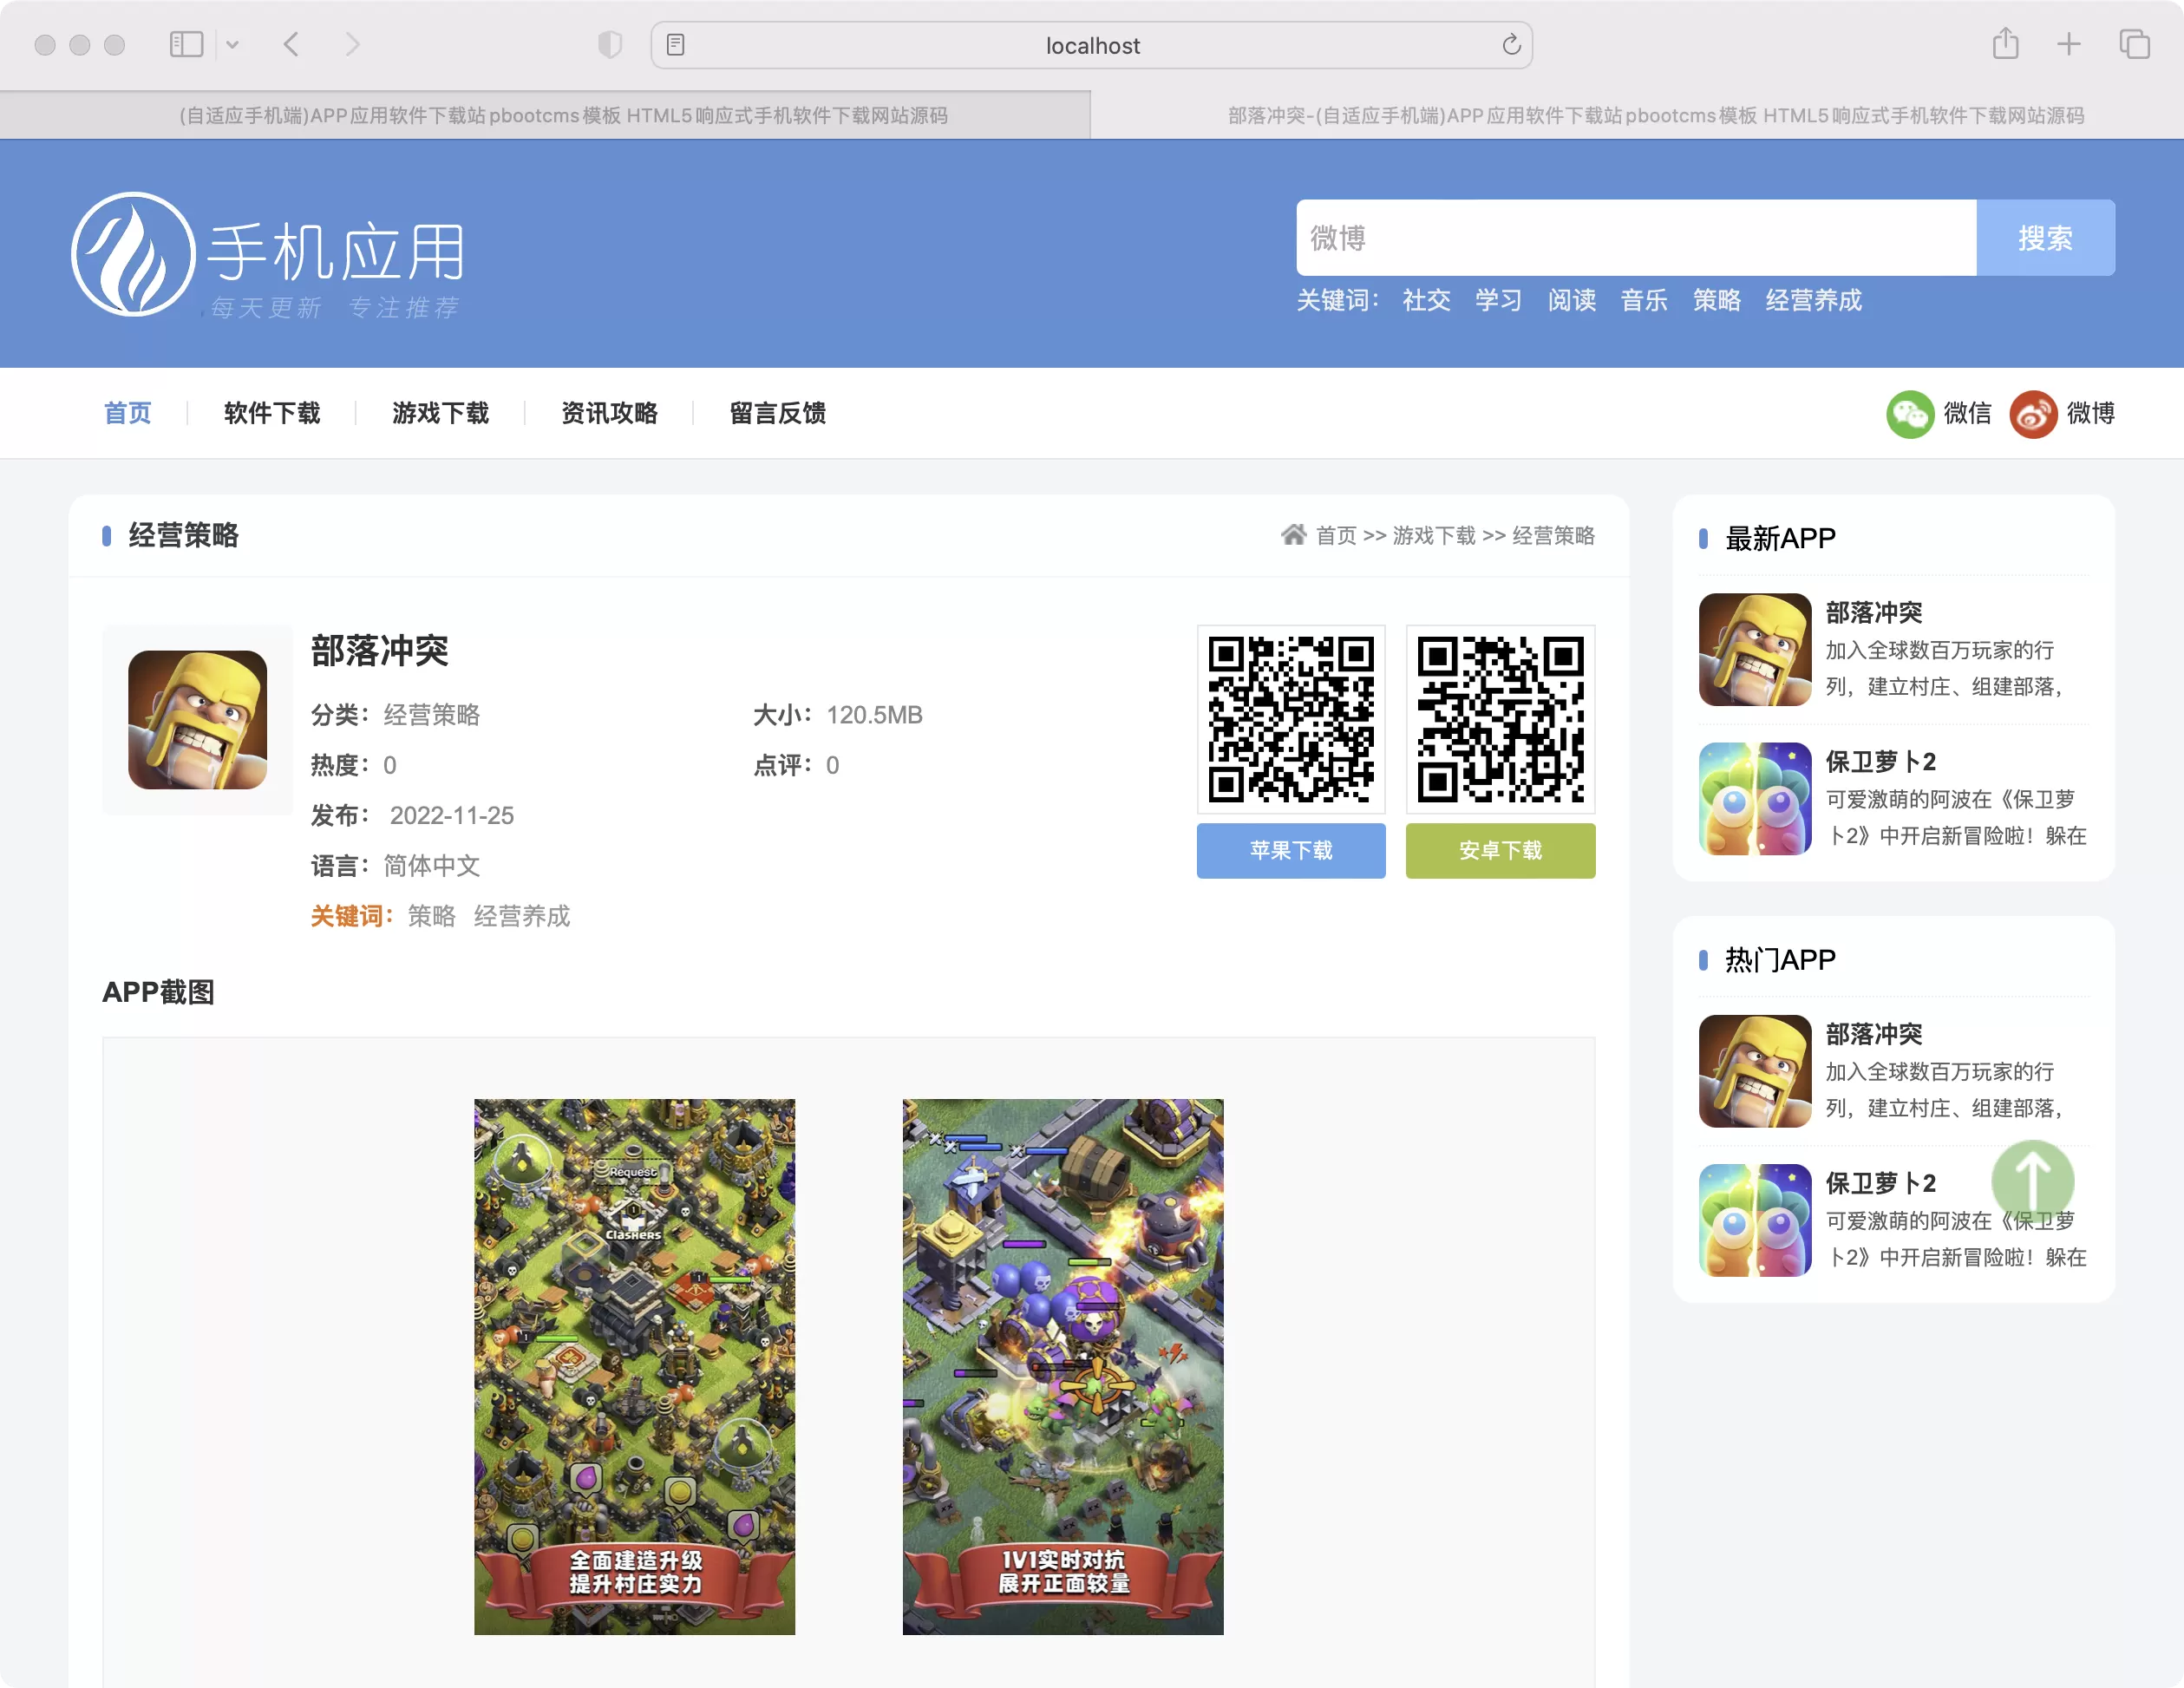
Task: Open a new tab with the plus icon
Action: pyautogui.click(x=2069, y=44)
